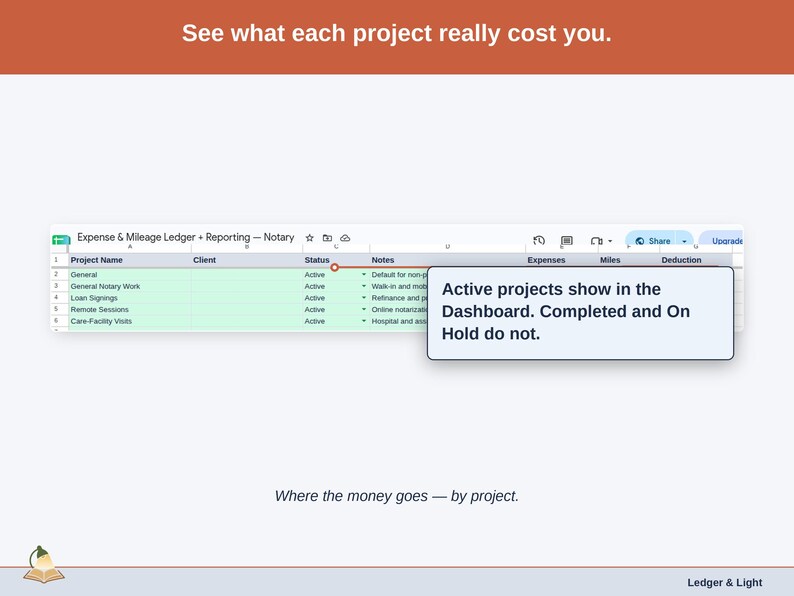The height and width of the screenshot is (596, 794).
Task: Click the Share button
Action: pos(652,241)
